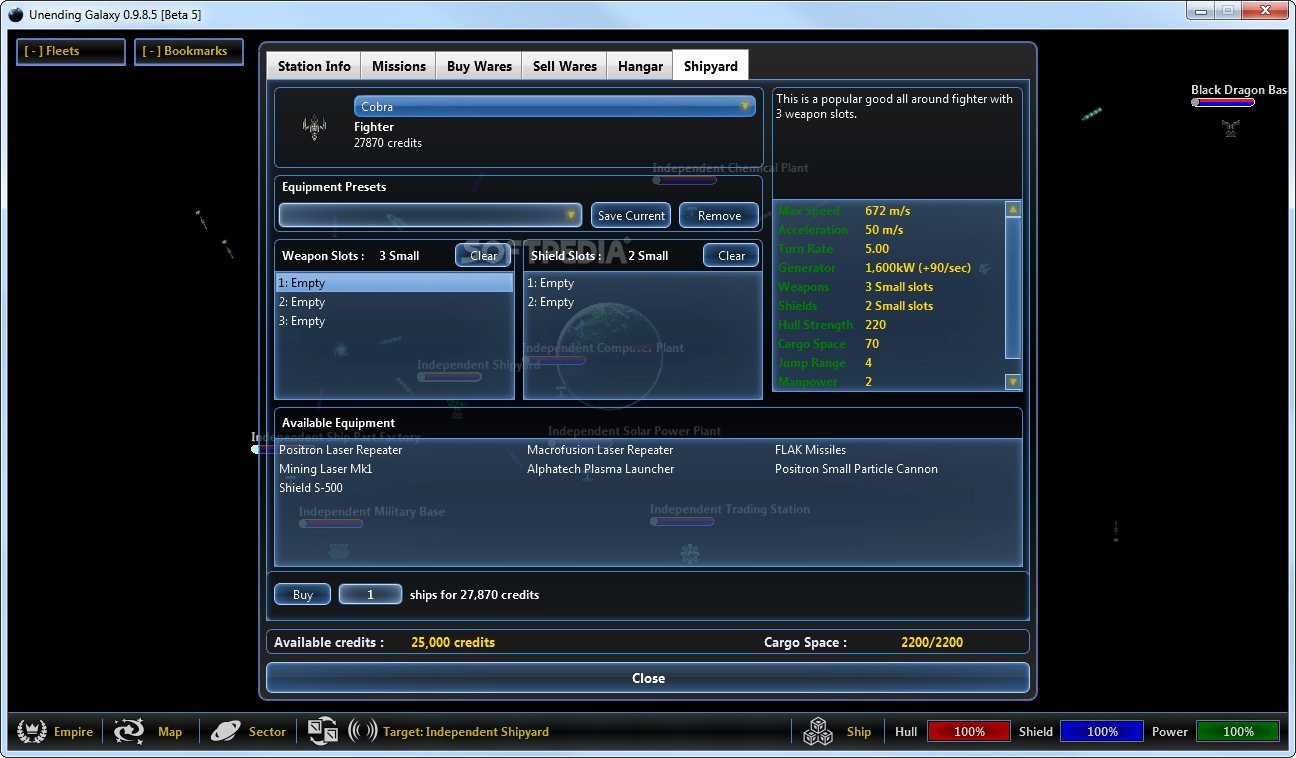Open the Sell Wares tab
The image size is (1296, 758).
(x=564, y=66)
